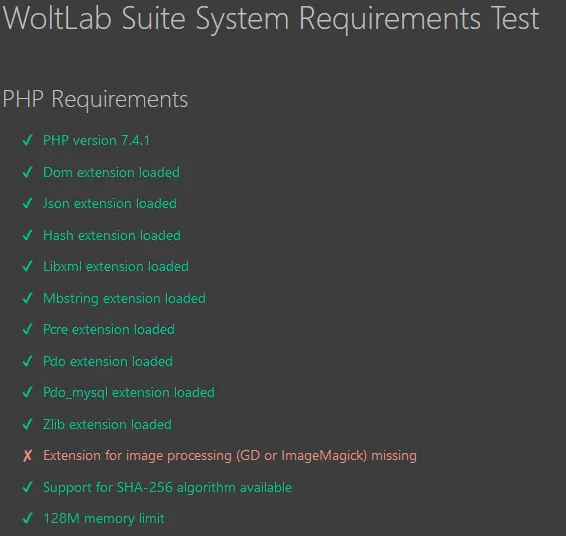Click the checkmark next to 128M memory limit
Viewport: 566px width, 536px height.
(x=27, y=518)
